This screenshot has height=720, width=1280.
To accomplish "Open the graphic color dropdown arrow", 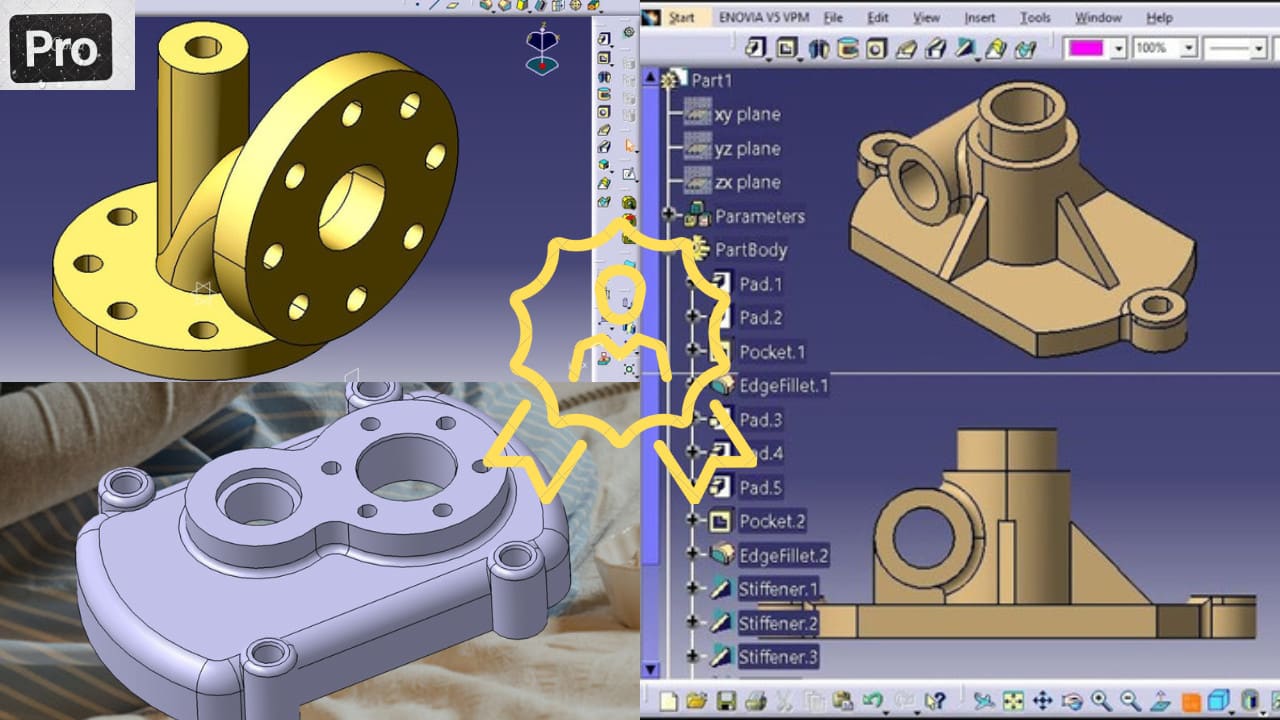I will pos(1119,48).
